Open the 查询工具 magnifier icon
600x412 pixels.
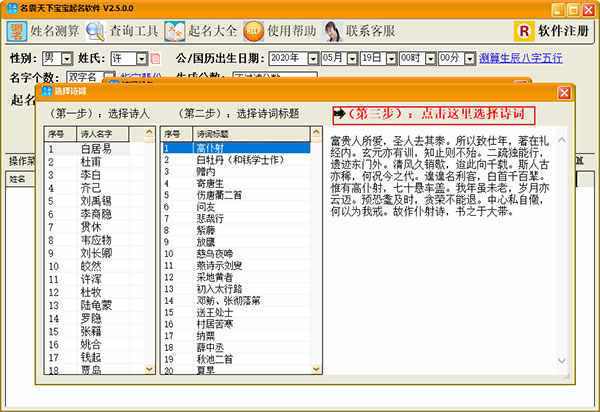[95, 31]
